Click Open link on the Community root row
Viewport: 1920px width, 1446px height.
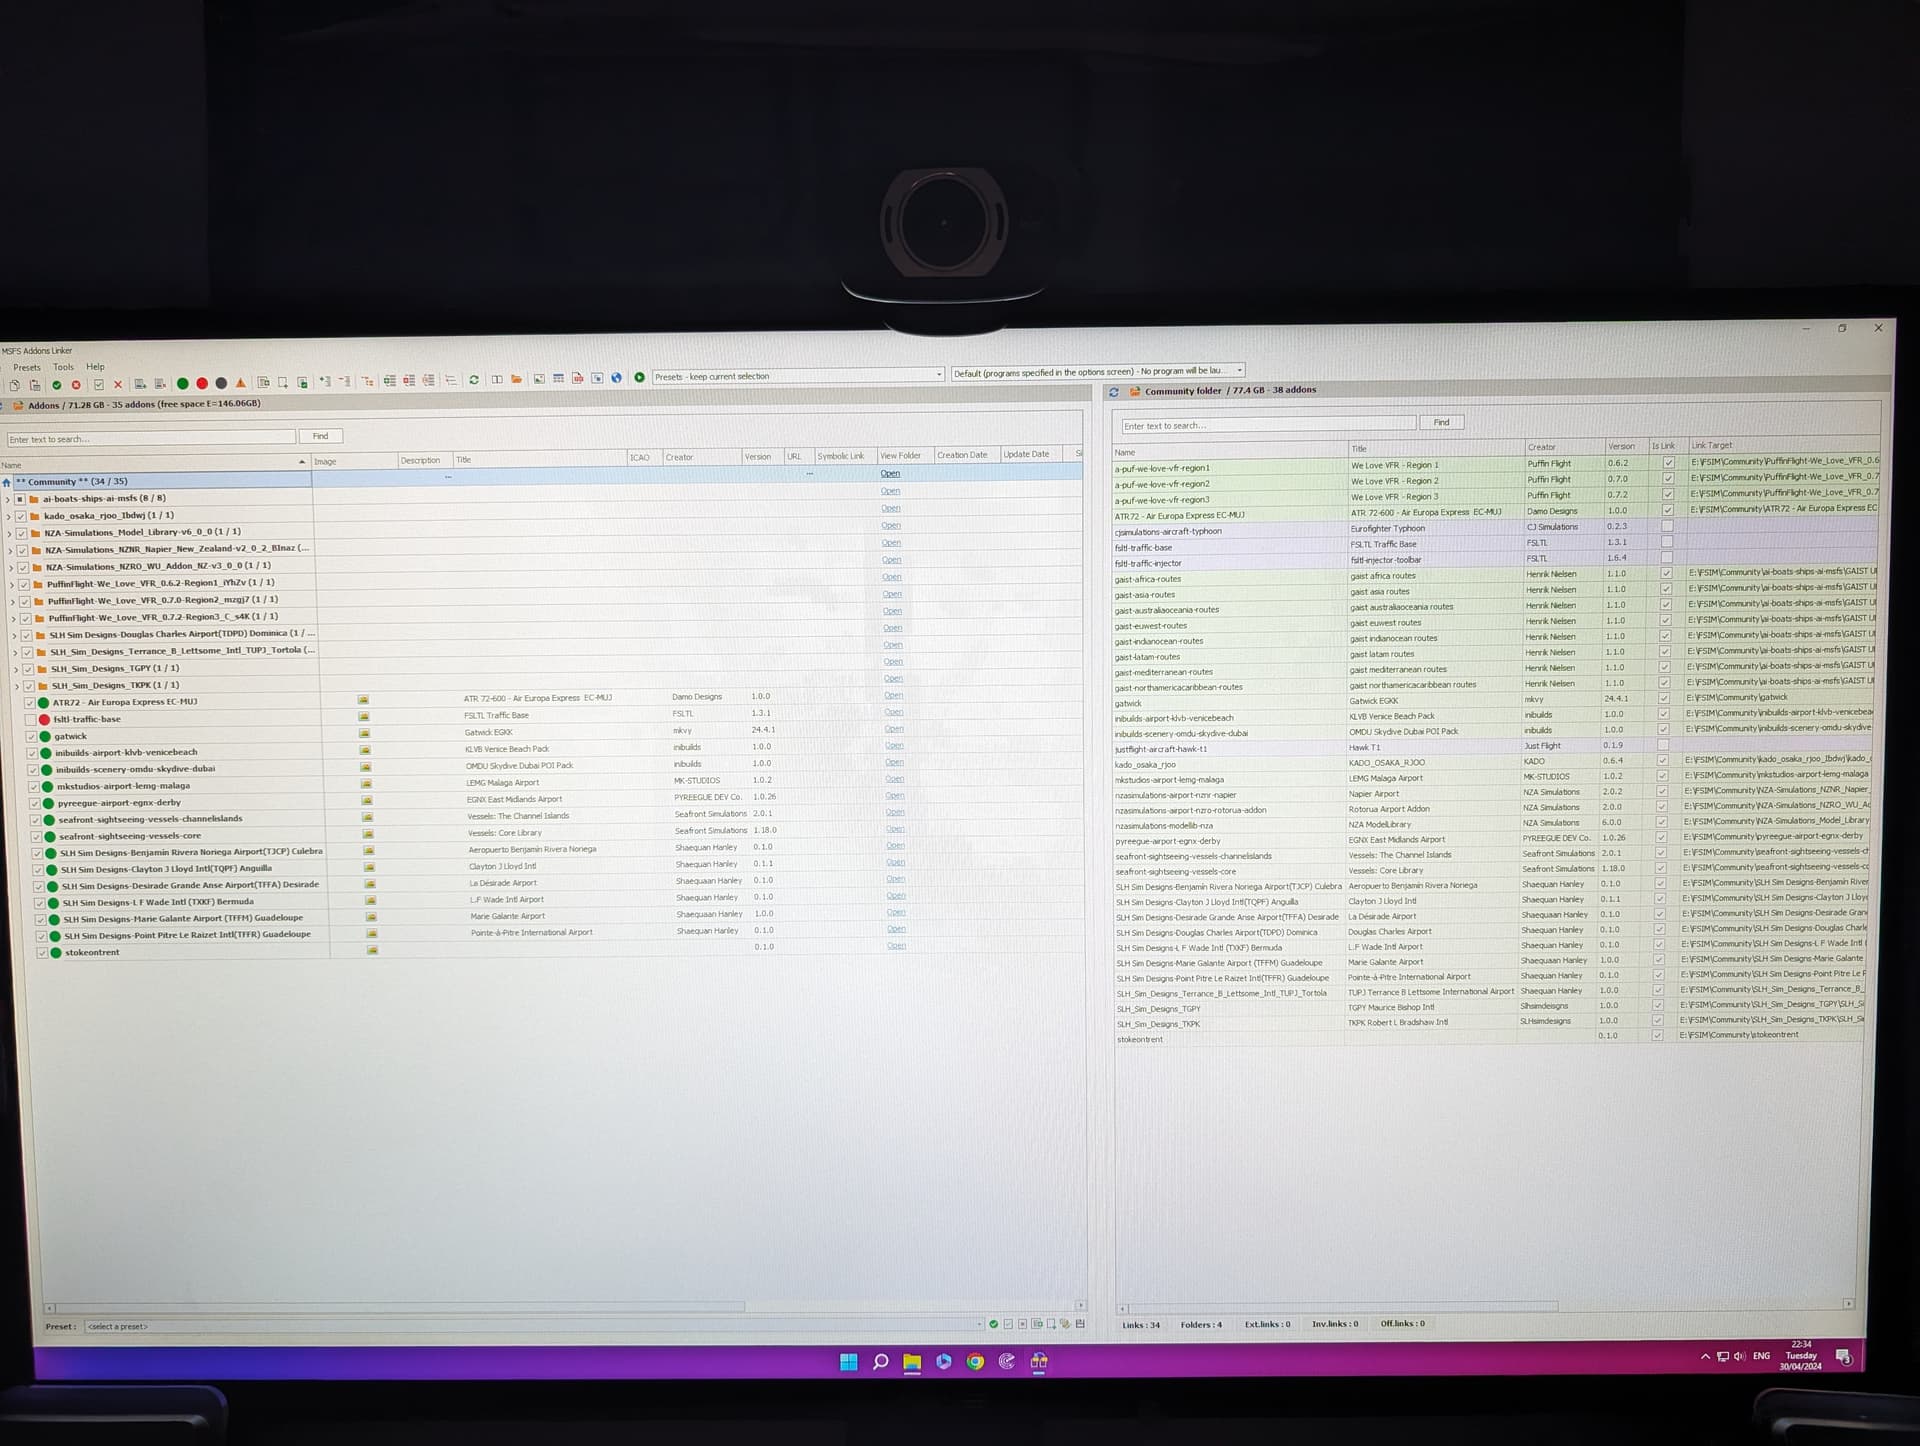(x=890, y=474)
